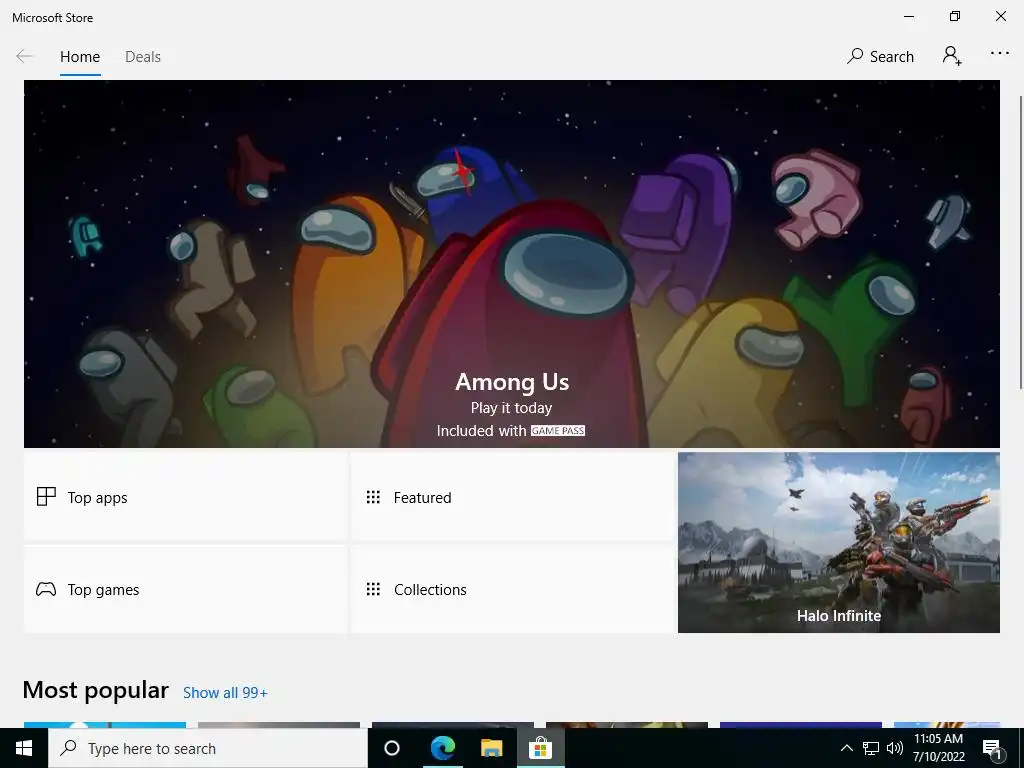The width and height of the screenshot is (1024, 768).
Task: Go back using the back arrow
Action: (x=24, y=56)
